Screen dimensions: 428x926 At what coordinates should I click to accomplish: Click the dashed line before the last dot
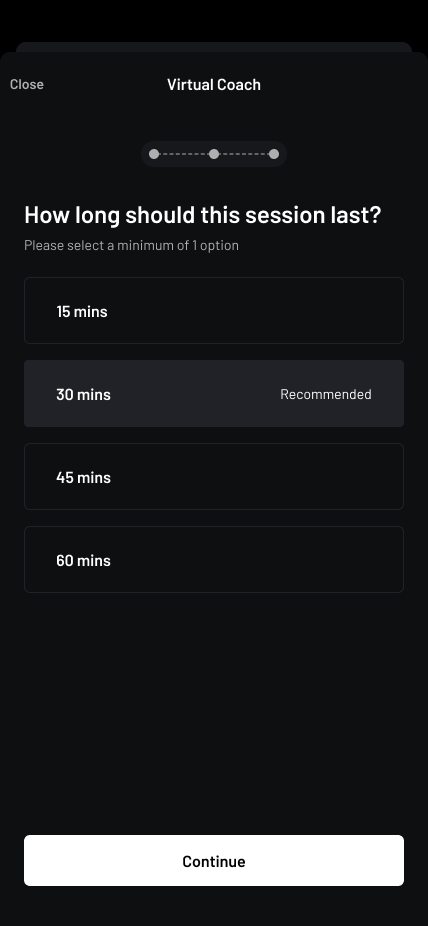(x=244, y=154)
